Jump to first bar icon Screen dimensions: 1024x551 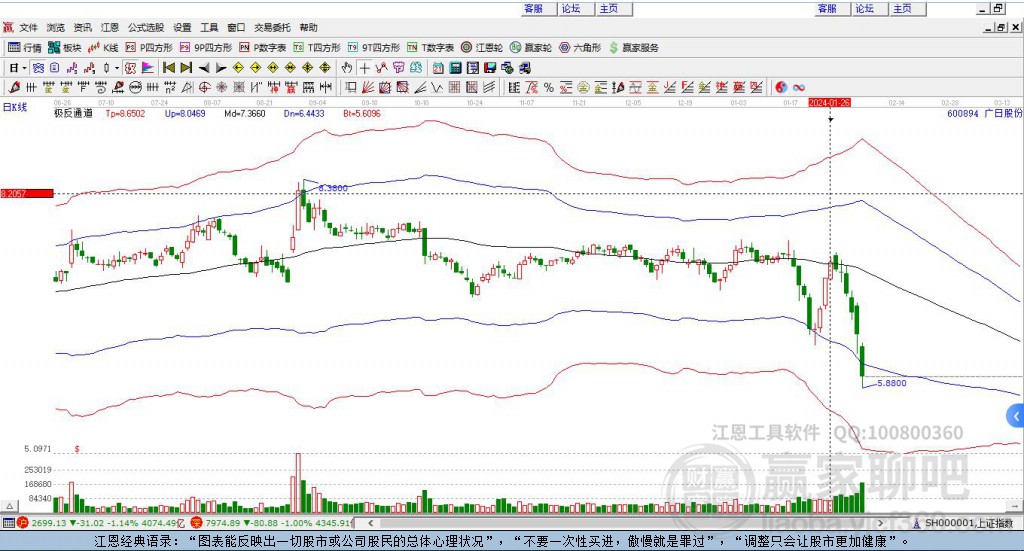pyautogui.click(x=168, y=68)
